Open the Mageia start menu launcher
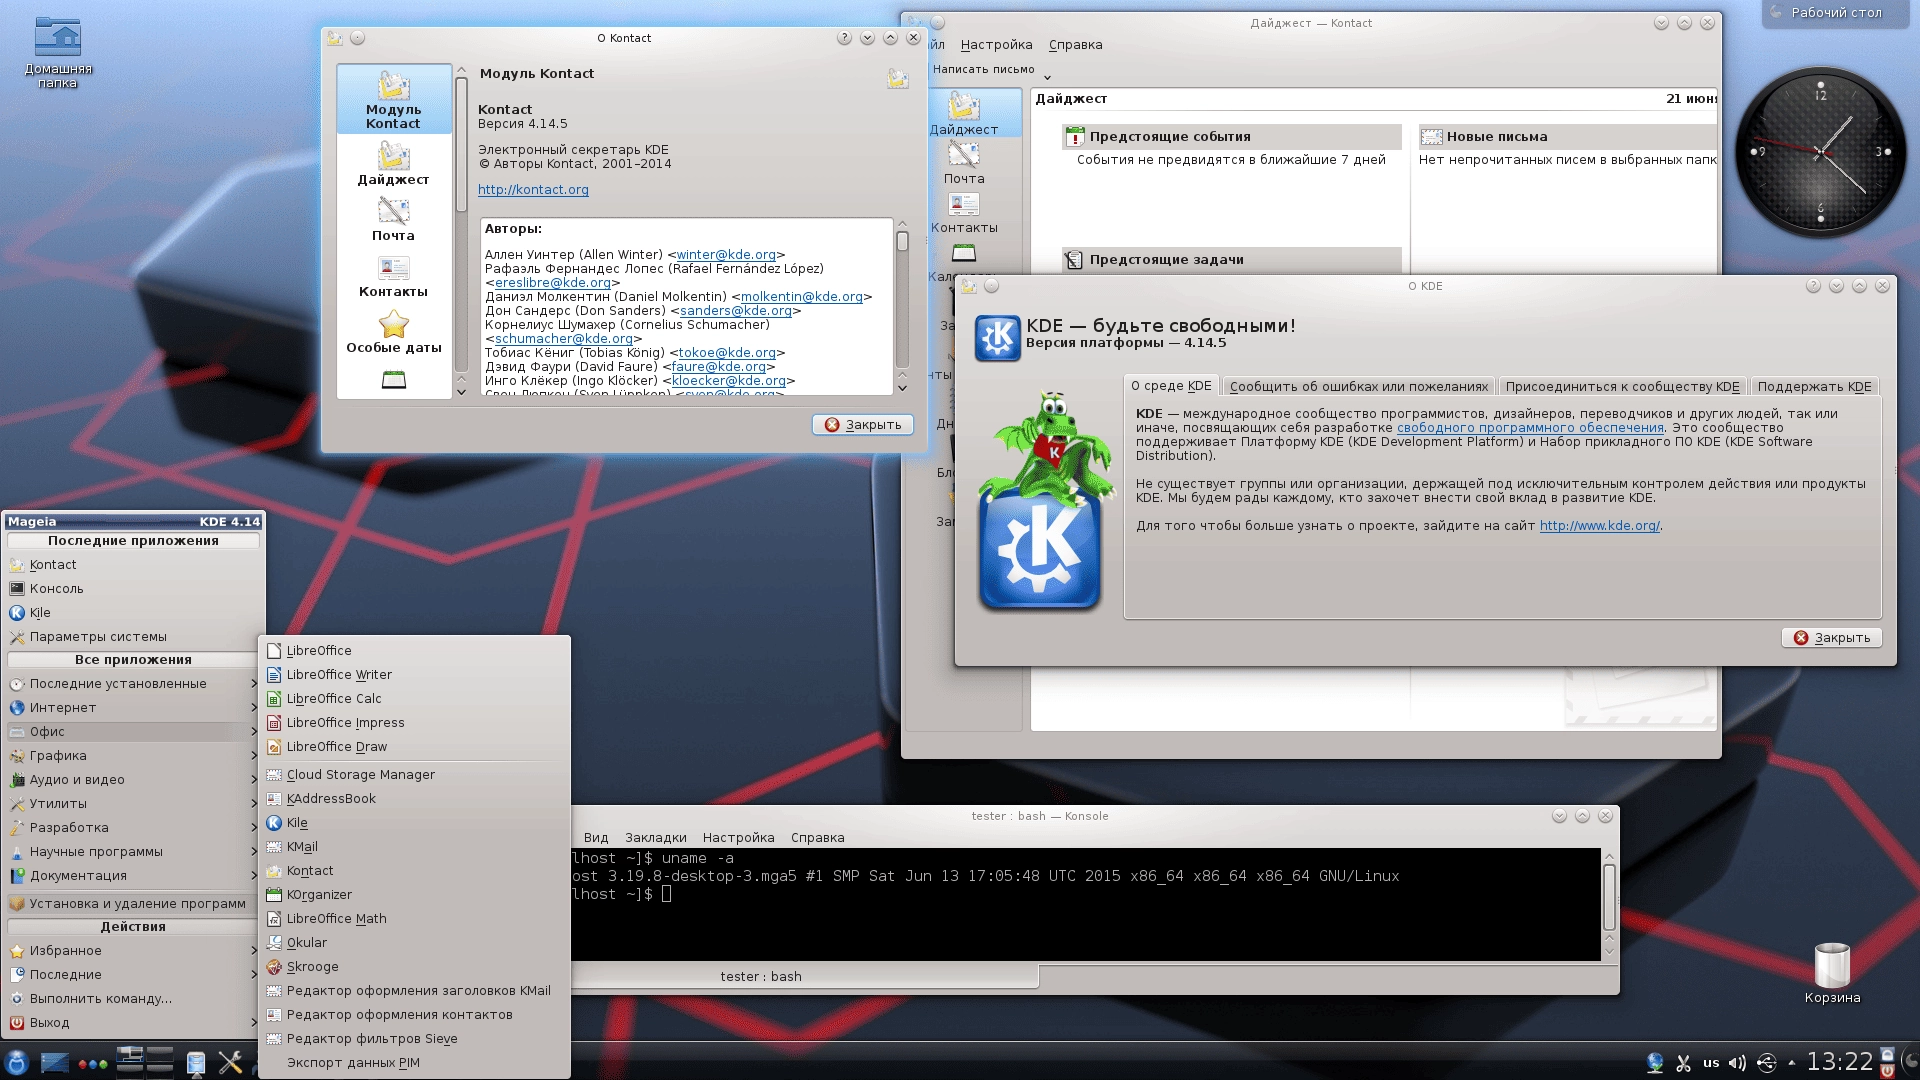 [16, 1062]
